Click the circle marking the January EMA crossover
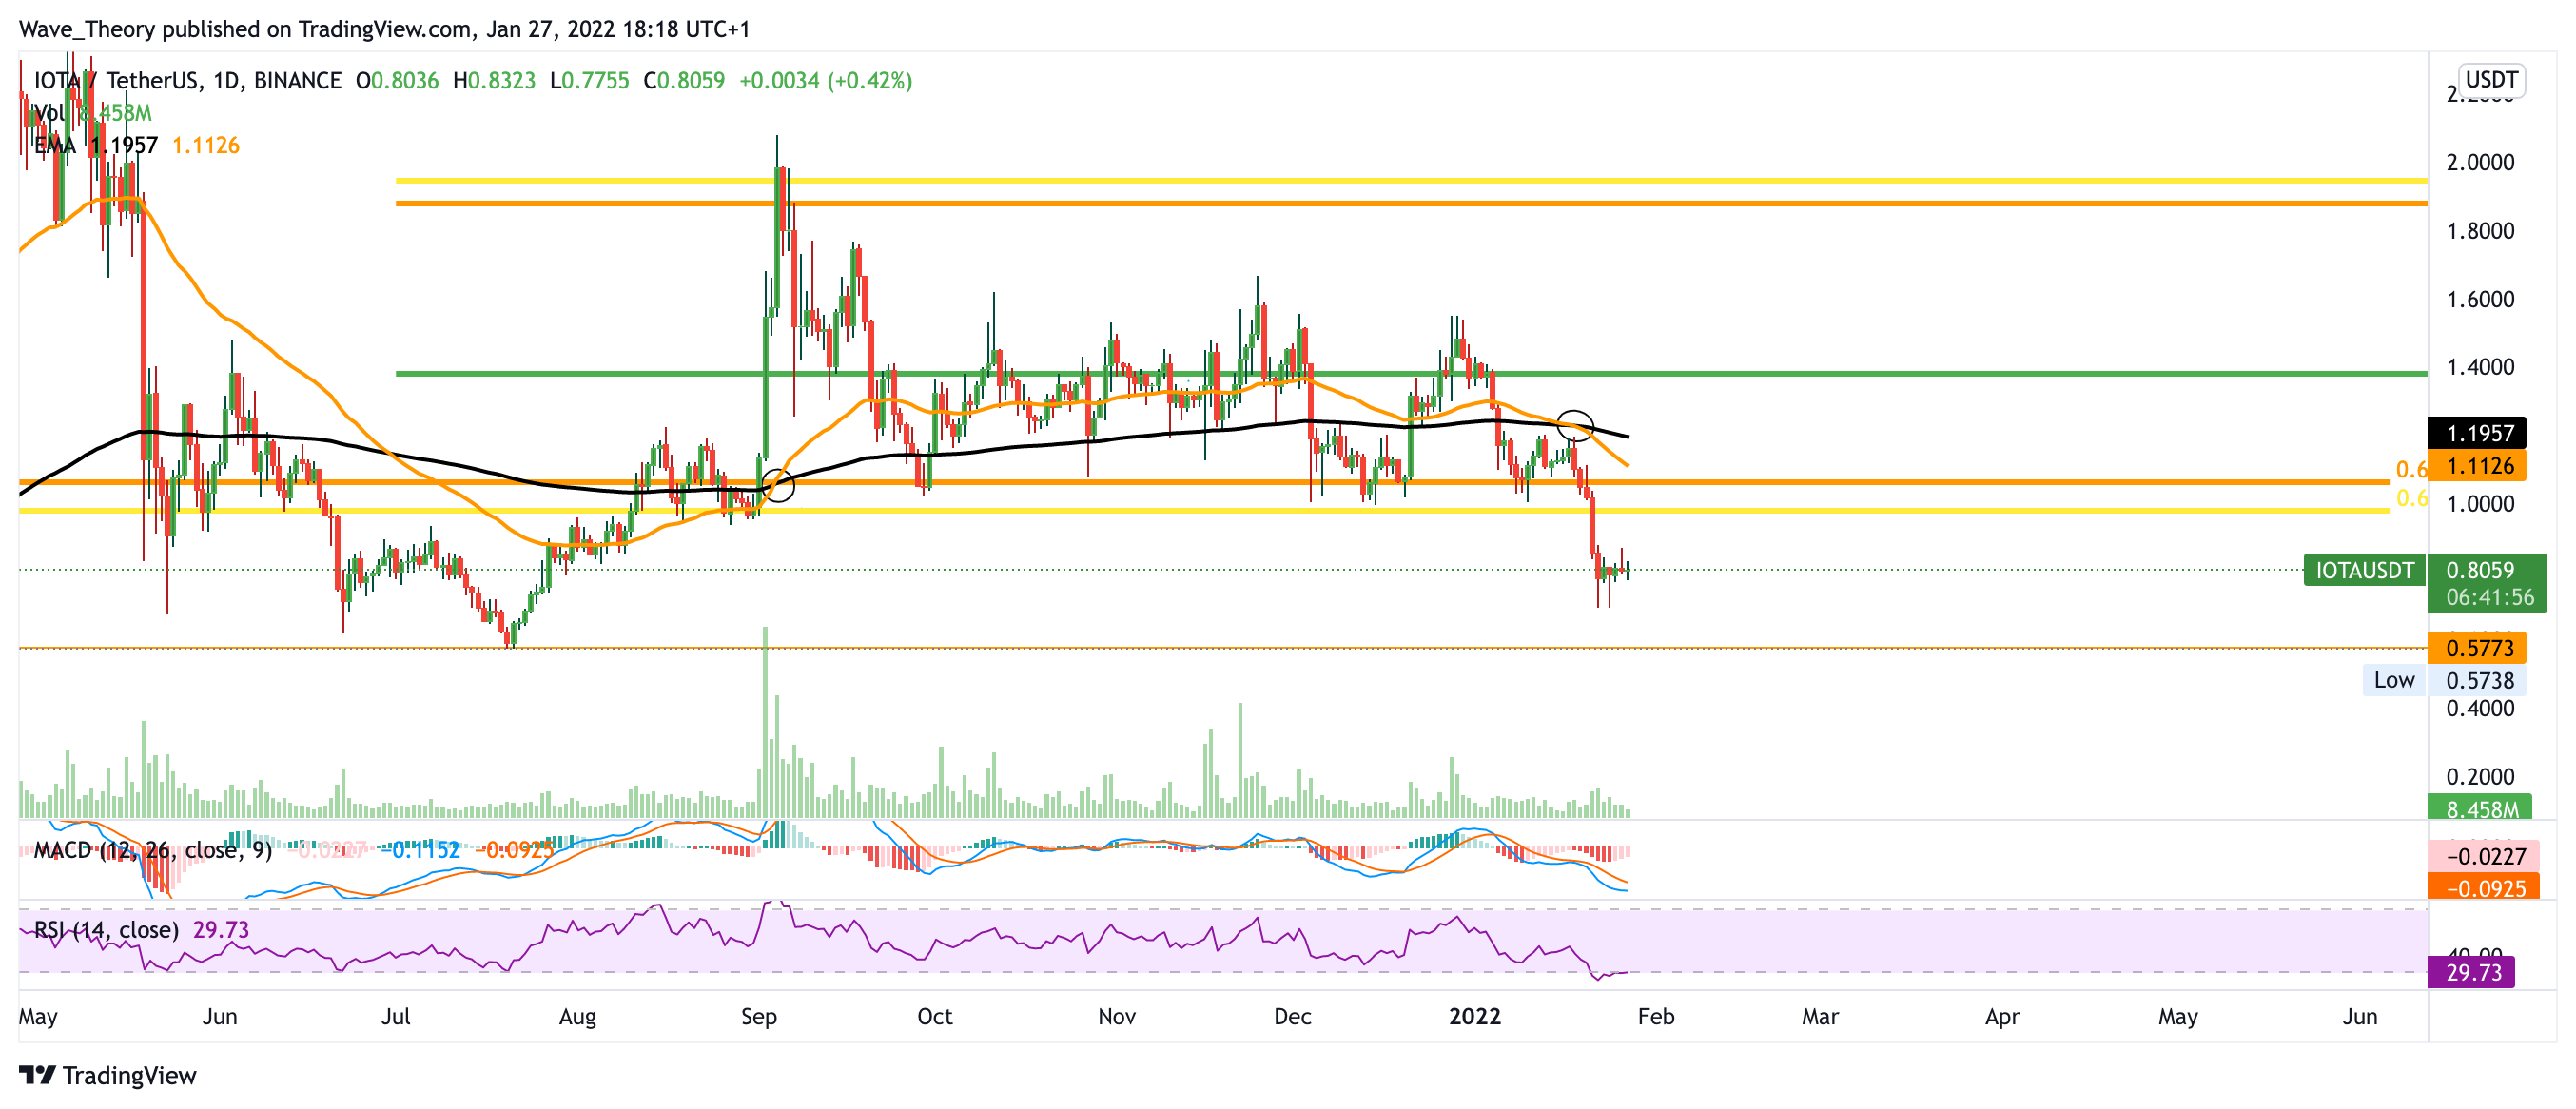Viewport: 2576px width, 1109px height. (1575, 425)
